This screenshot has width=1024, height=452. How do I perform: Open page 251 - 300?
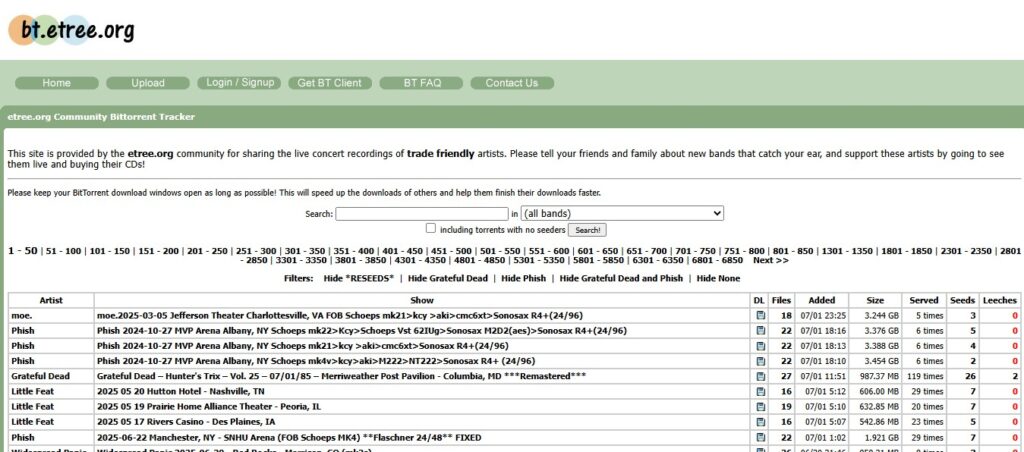click(x=256, y=251)
